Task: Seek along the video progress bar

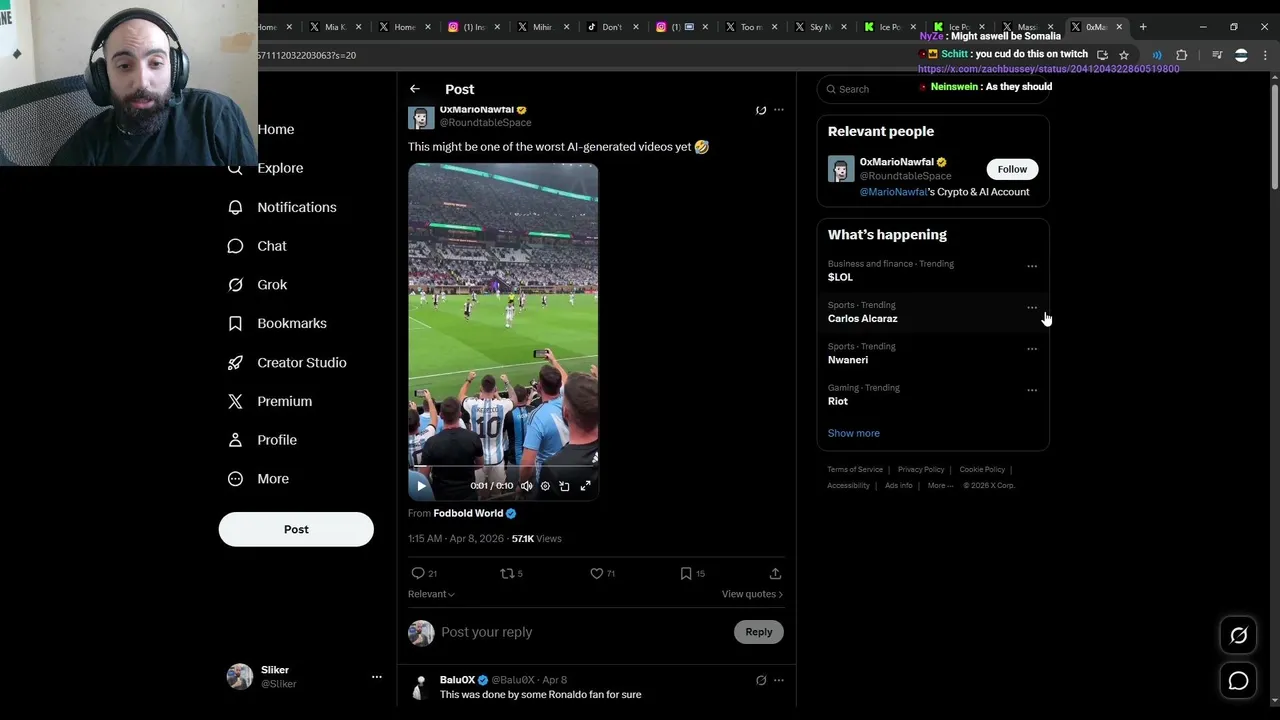Action: point(503,466)
